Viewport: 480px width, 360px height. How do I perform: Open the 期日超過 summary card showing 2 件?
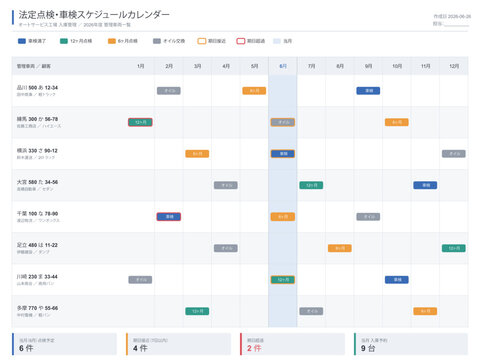point(292,344)
